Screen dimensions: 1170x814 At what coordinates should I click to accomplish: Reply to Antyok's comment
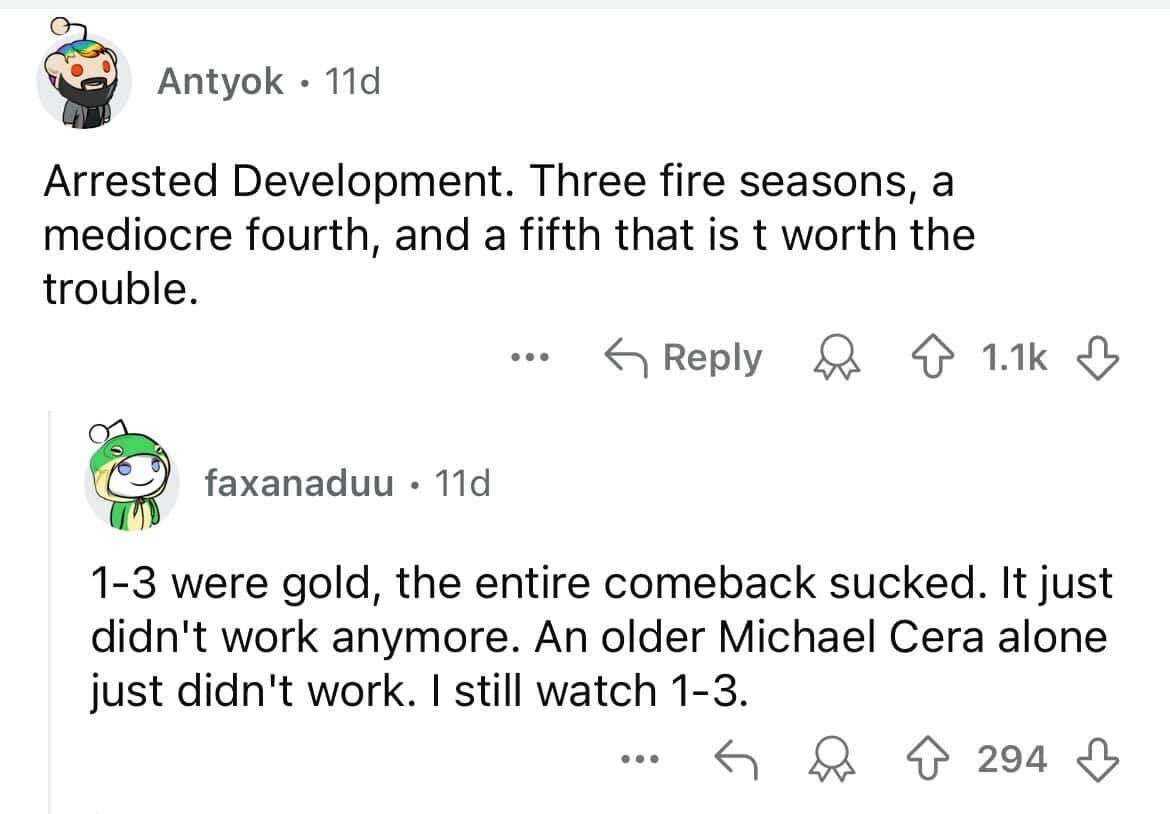point(685,357)
